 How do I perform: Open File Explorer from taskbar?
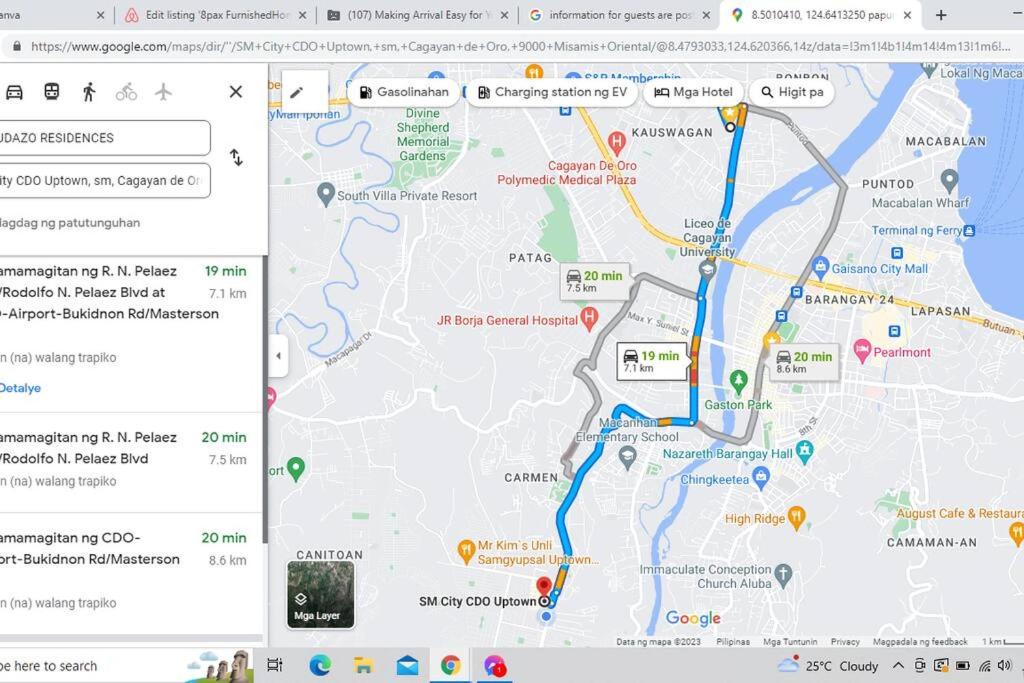[363, 665]
